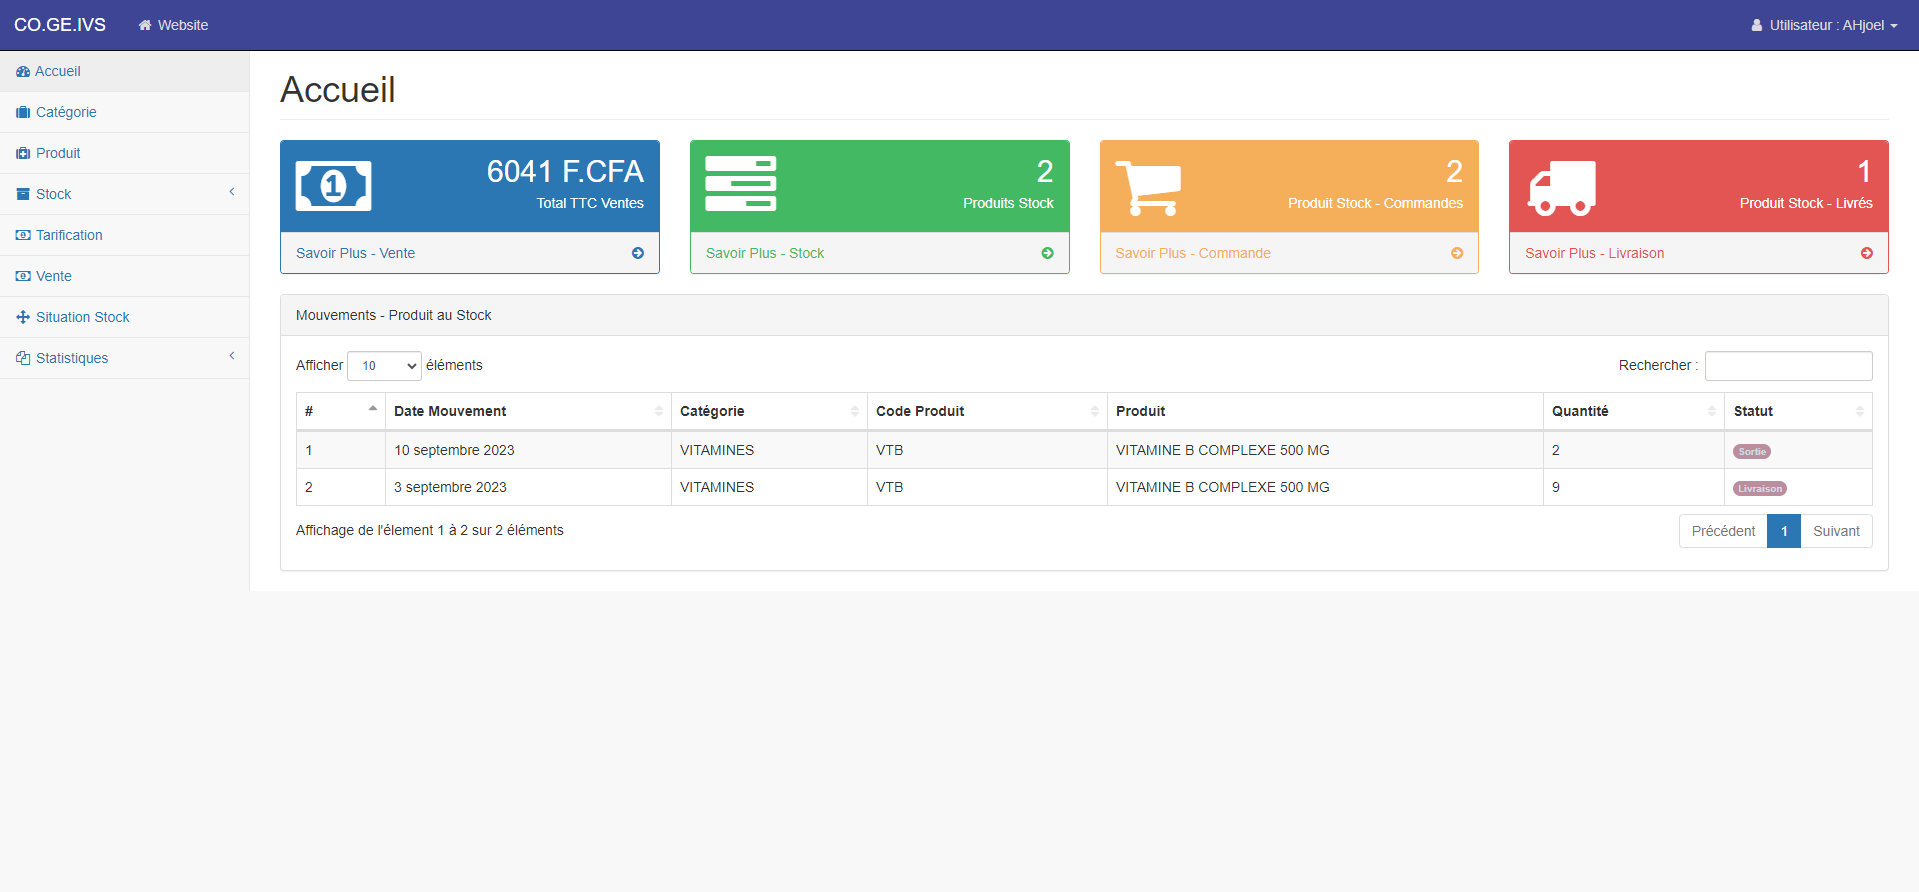Screen dimensions: 1919x892
Task: Click the arrow icon beside Savoir Plus - Commande
Action: pyautogui.click(x=1457, y=253)
